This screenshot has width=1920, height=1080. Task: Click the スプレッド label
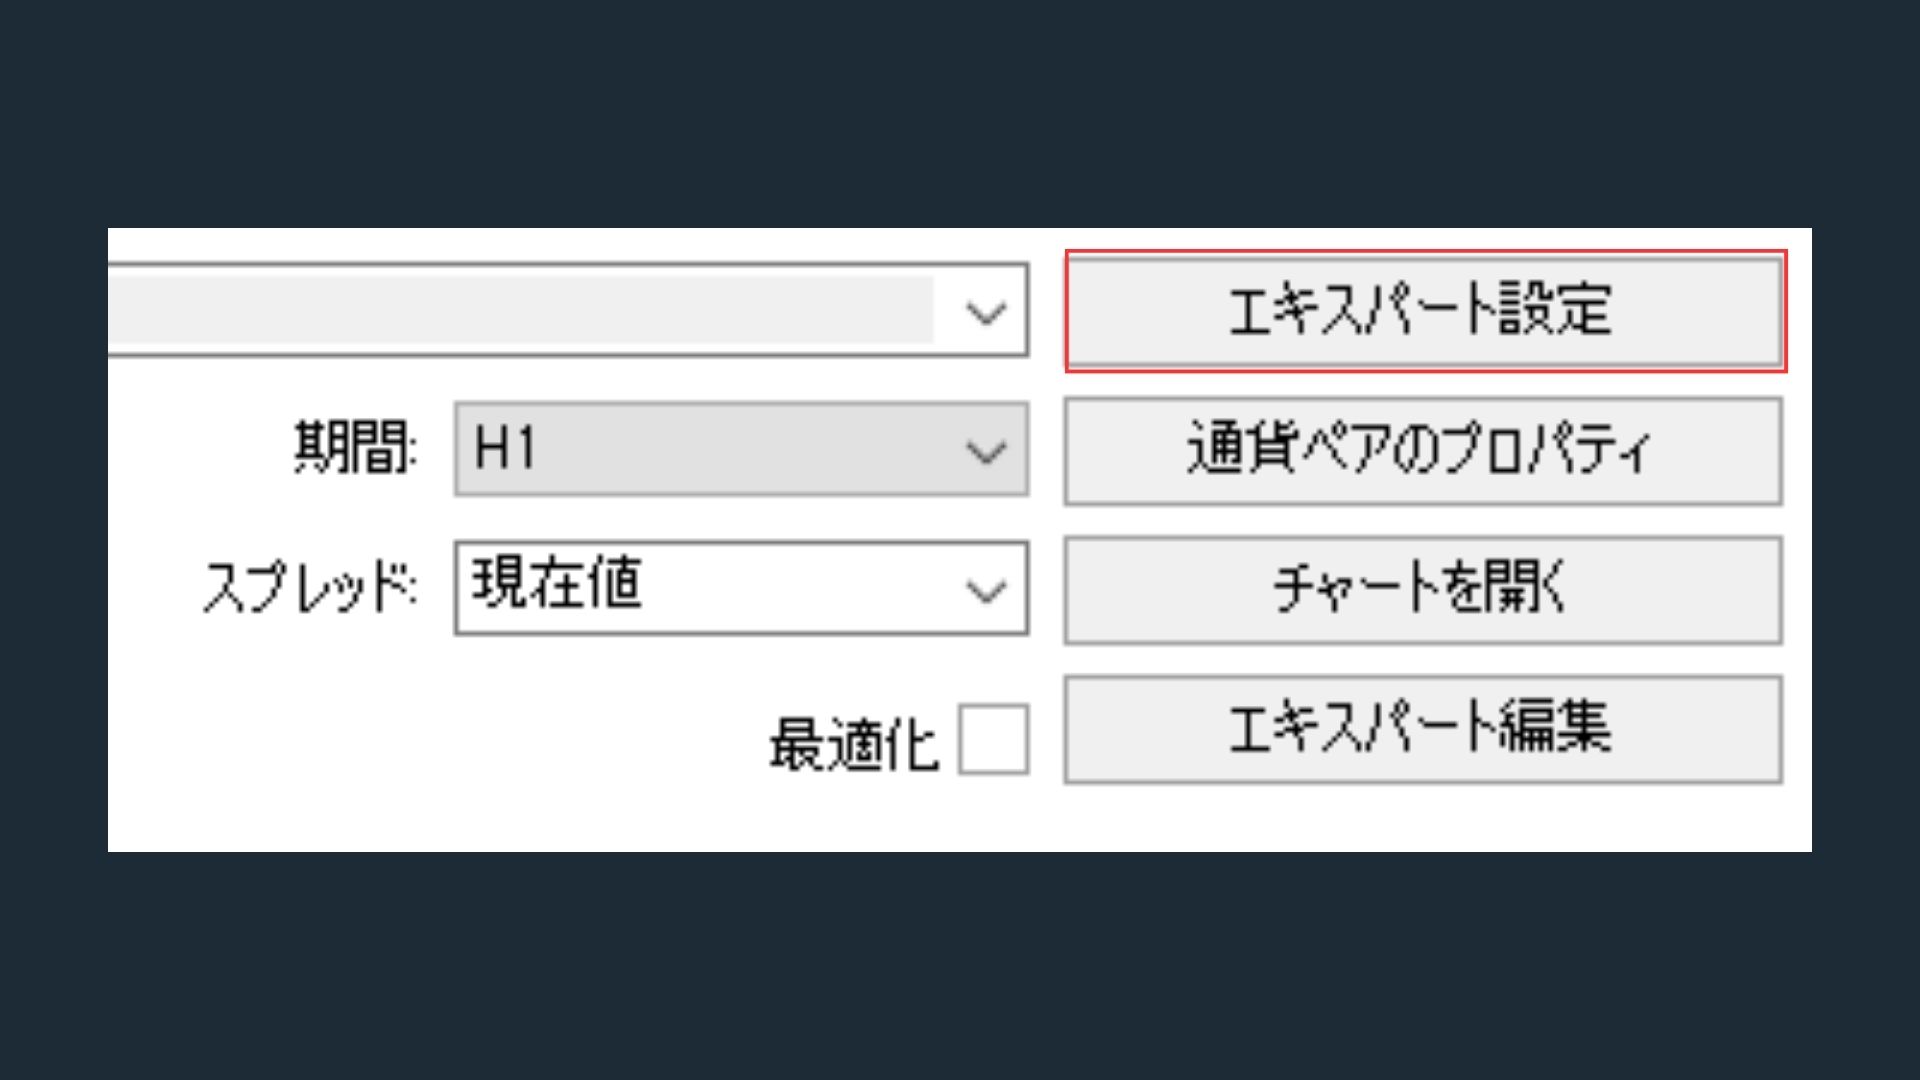tap(310, 586)
